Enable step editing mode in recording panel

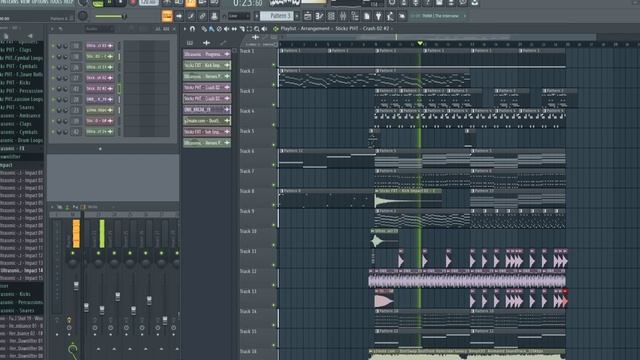(x=191, y=16)
